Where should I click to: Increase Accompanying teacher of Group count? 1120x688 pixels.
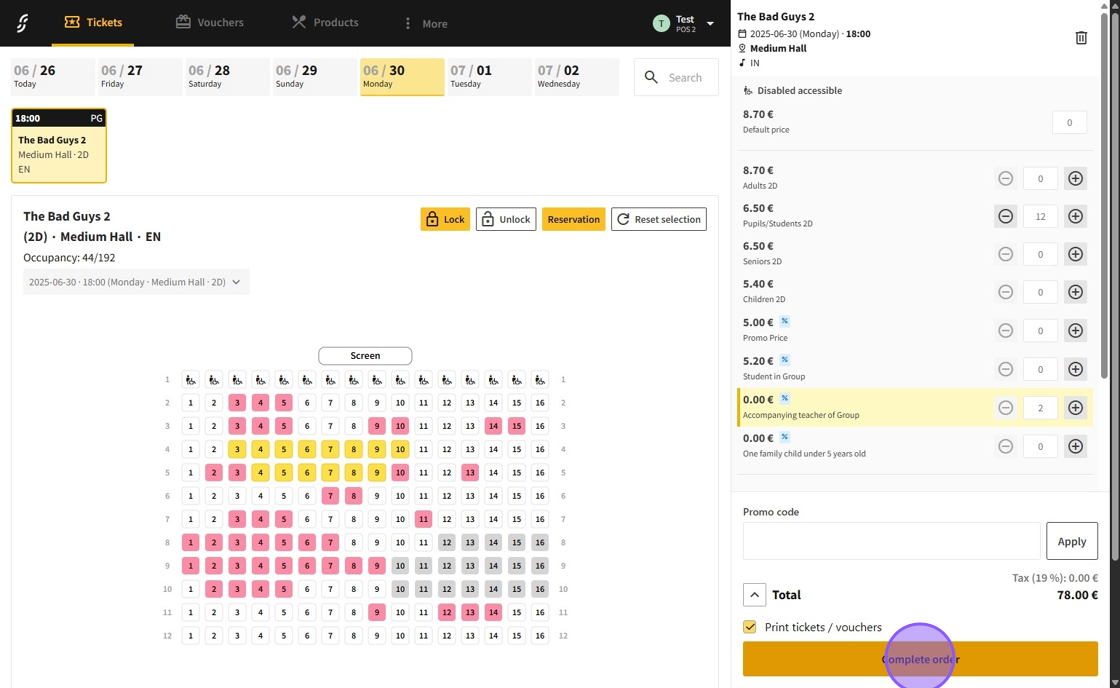[1075, 408]
